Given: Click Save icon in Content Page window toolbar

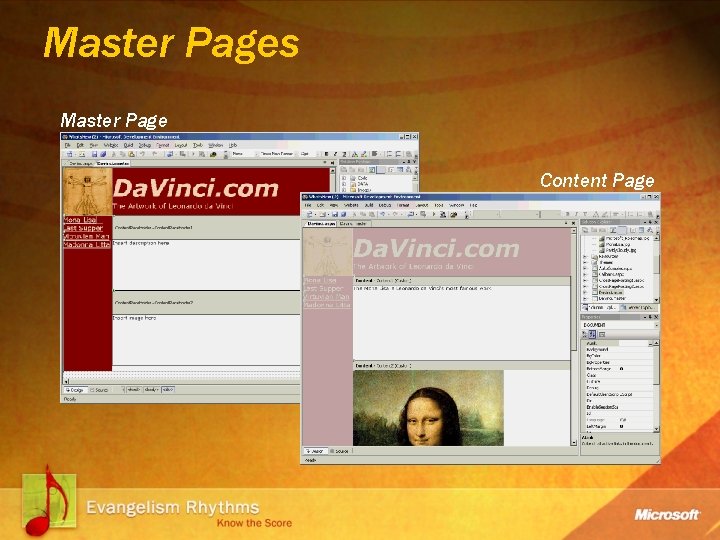Looking at the screenshot, I should pos(335,214).
